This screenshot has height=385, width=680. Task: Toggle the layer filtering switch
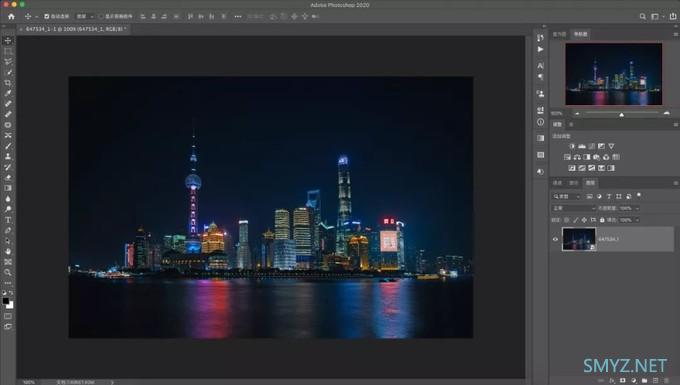click(x=639, y=196)
